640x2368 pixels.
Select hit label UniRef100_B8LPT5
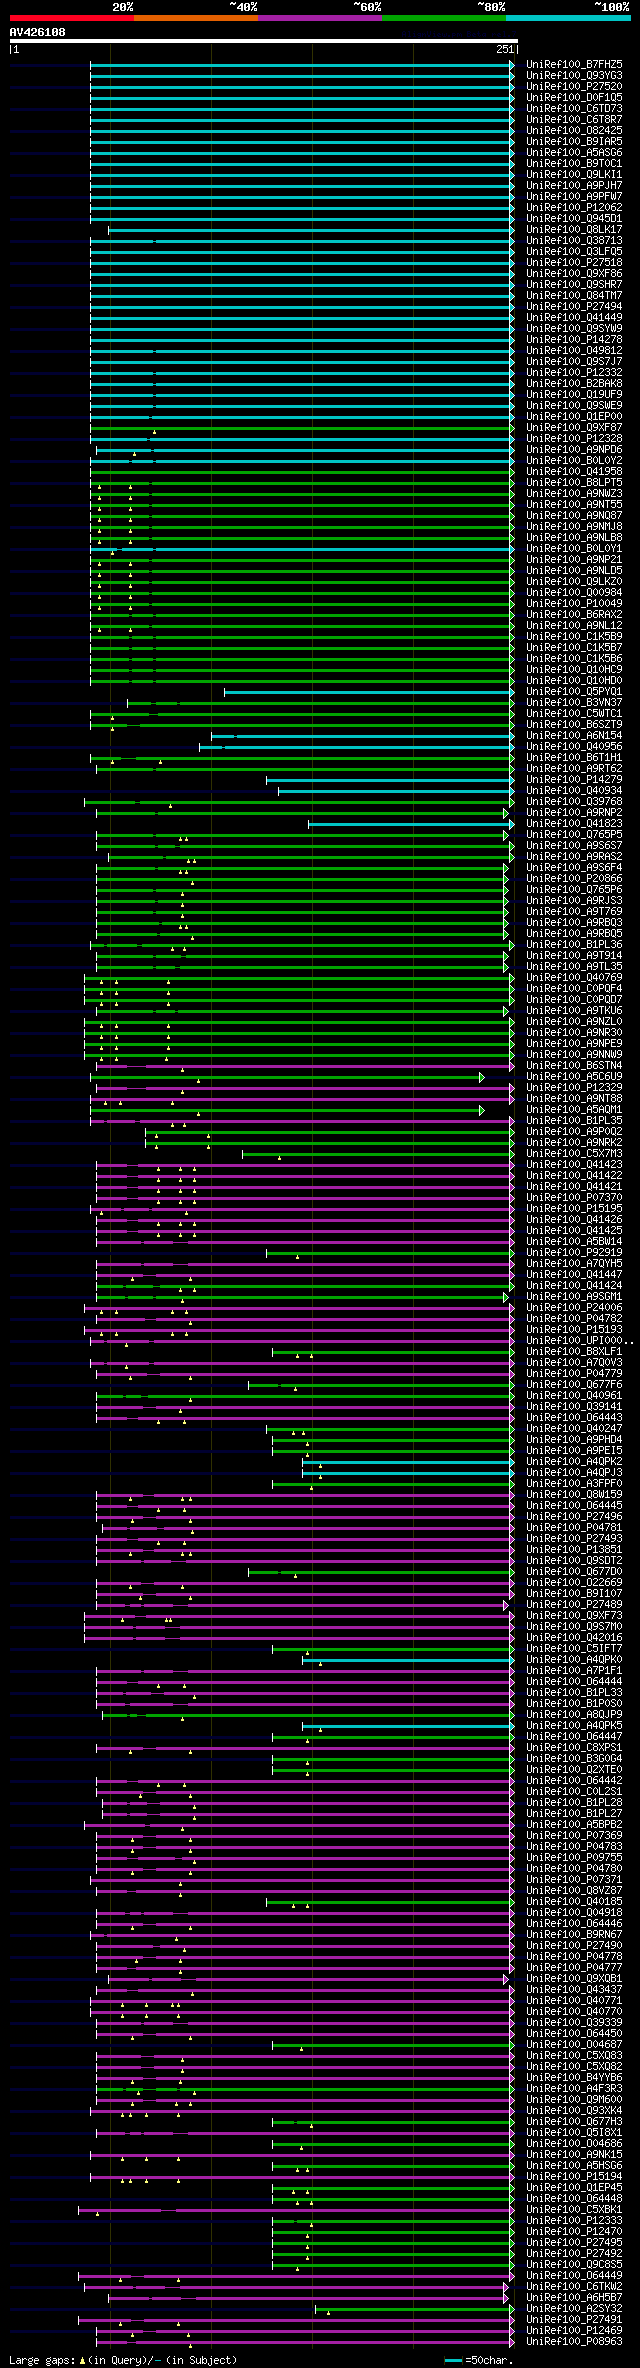pyautogui.click(x=574, y=482)
